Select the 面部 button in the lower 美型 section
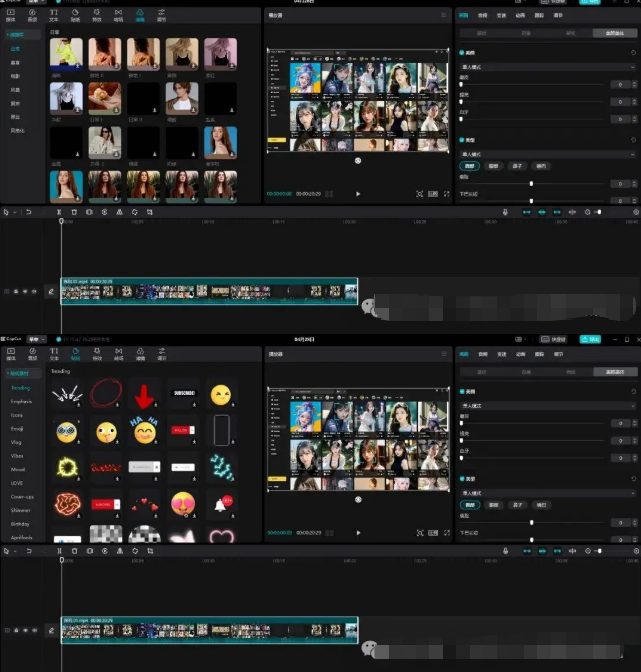 tap(470, 505)
